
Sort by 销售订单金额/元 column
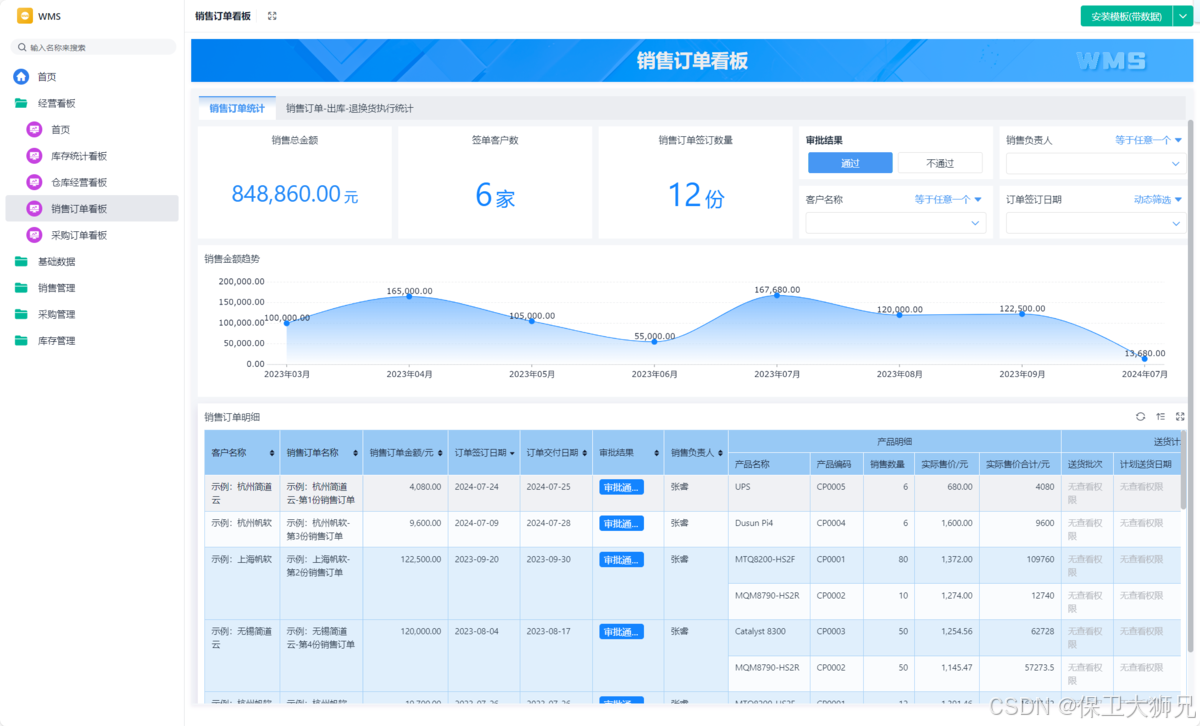[x=441, y=453]
